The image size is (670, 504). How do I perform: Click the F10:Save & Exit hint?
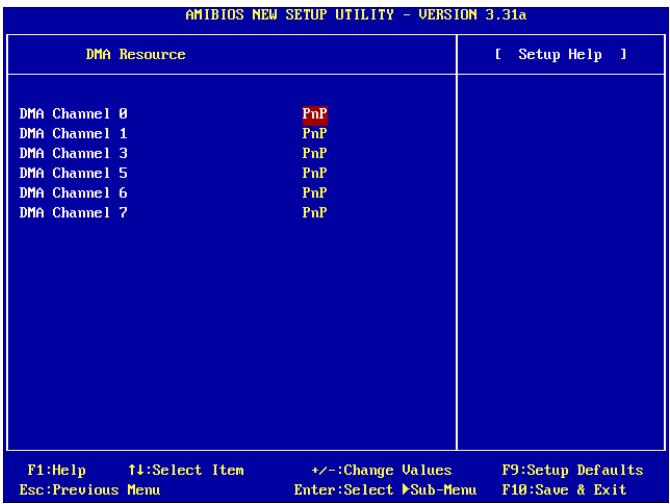(564, 490)
